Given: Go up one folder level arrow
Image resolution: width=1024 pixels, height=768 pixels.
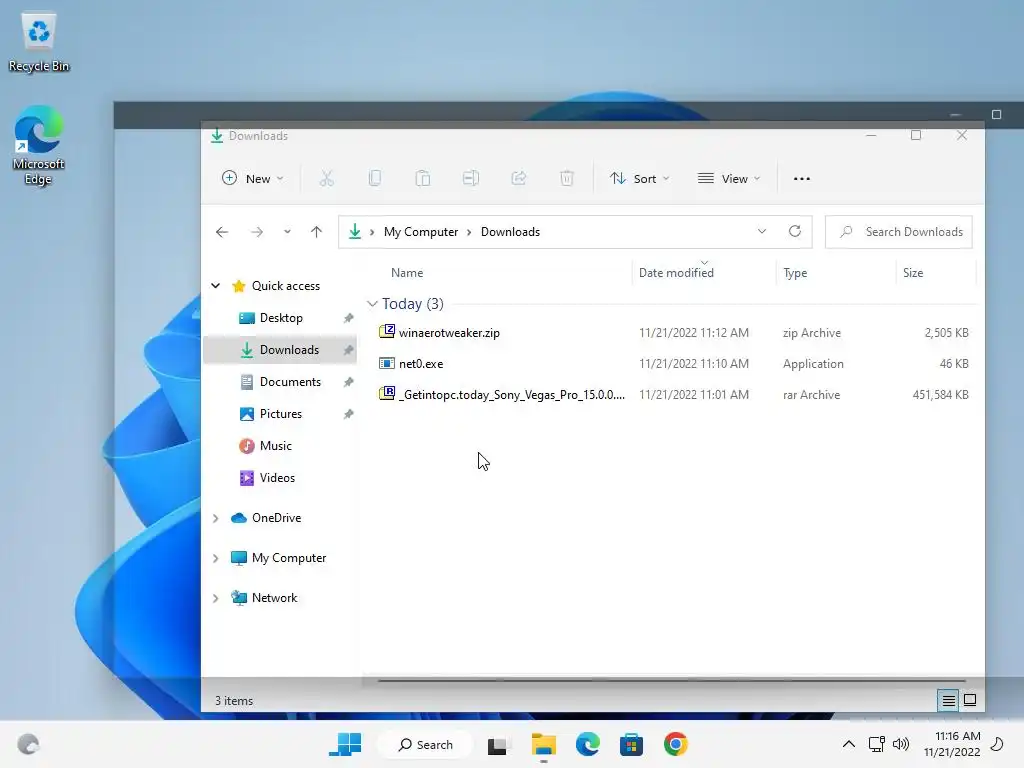Looking at the screenshot, I should (317, 232).
